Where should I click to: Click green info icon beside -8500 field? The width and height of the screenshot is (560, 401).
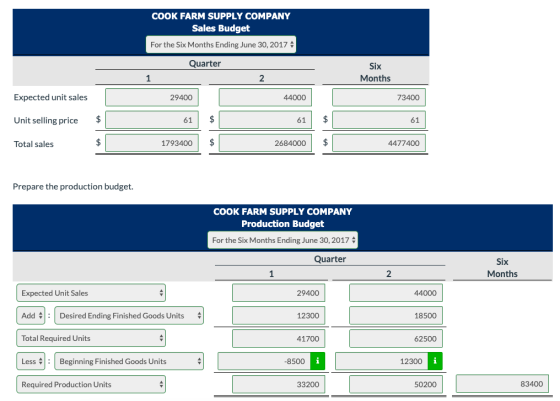point(318,361)
